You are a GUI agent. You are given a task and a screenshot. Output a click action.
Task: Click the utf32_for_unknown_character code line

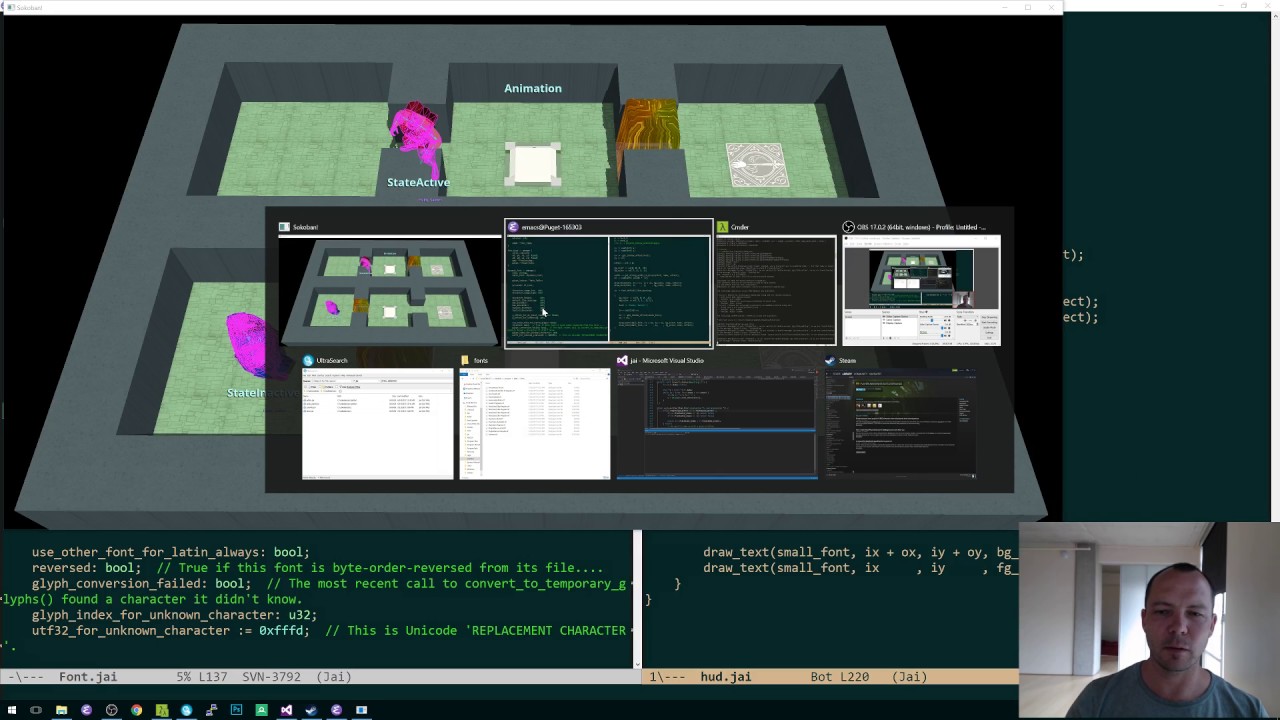tap(328, 631)
